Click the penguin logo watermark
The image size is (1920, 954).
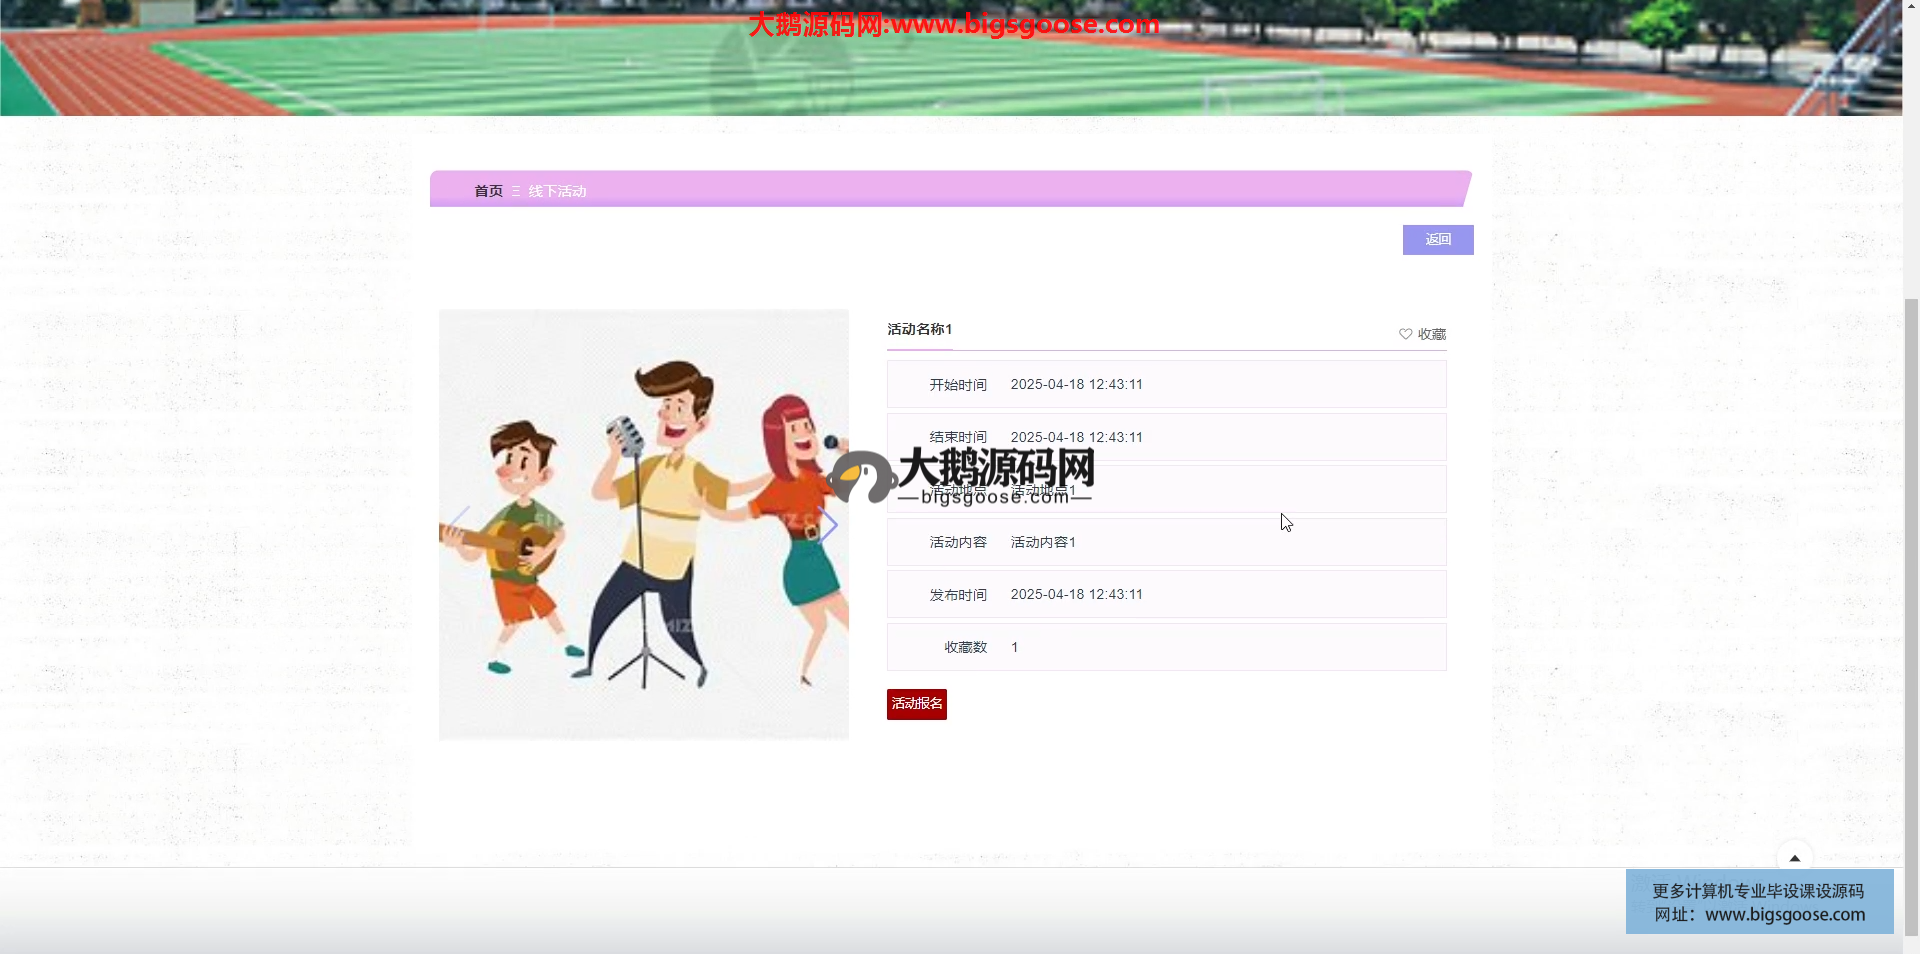point(861,477)
